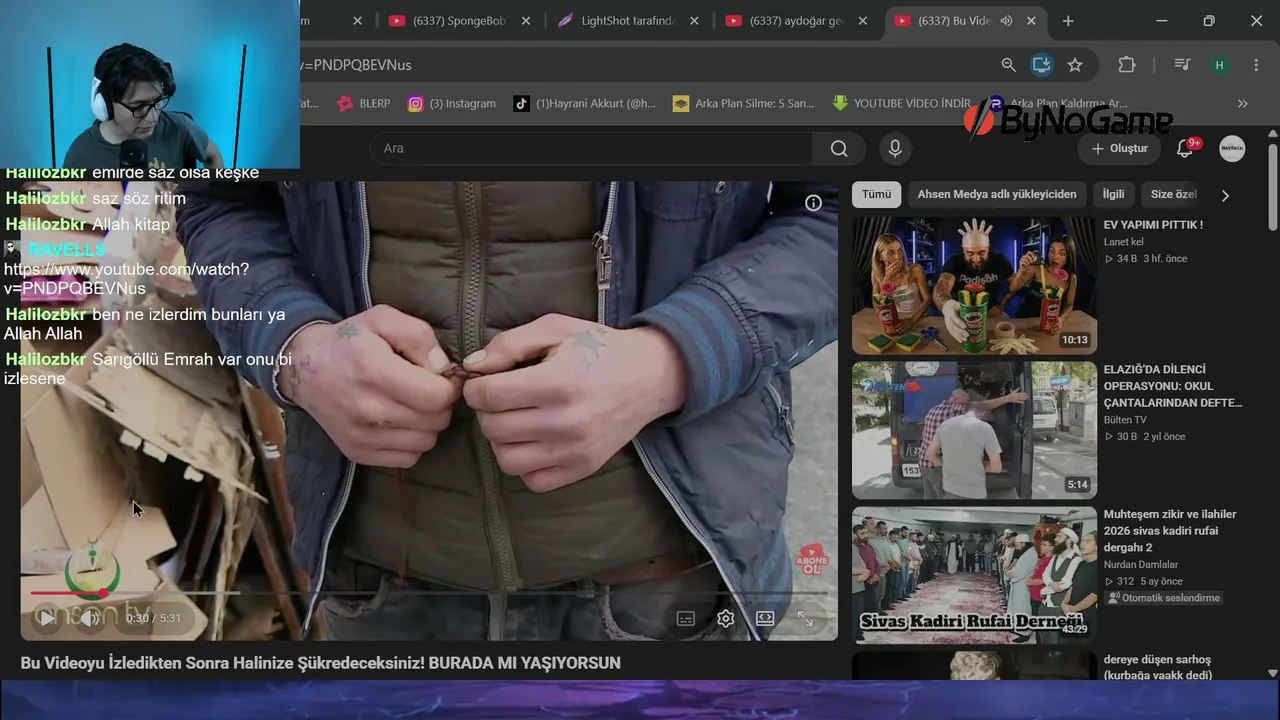The width and height of the screenshot is (1280, 720).
Task: Open the 'YOUTUBE VİDEO İNDİR' bookmark
Action: pos(902,103)
